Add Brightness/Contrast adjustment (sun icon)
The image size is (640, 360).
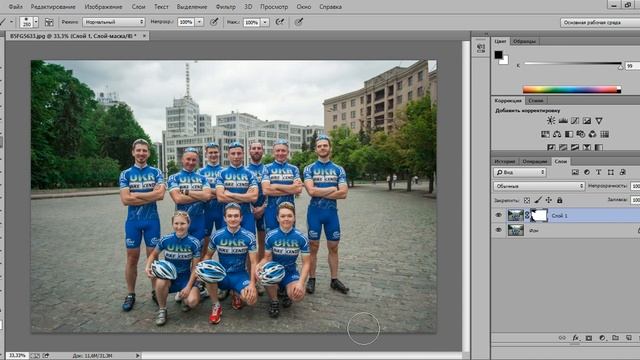tap(551, 120)
